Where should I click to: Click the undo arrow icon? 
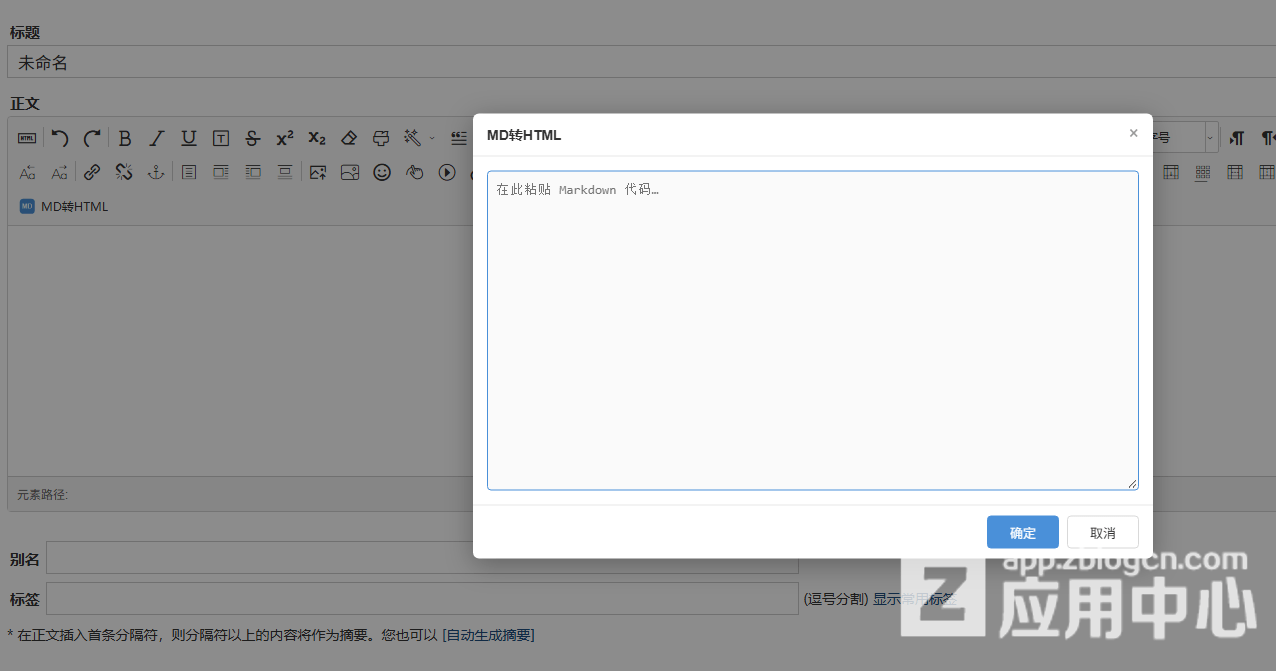(60, 138)
